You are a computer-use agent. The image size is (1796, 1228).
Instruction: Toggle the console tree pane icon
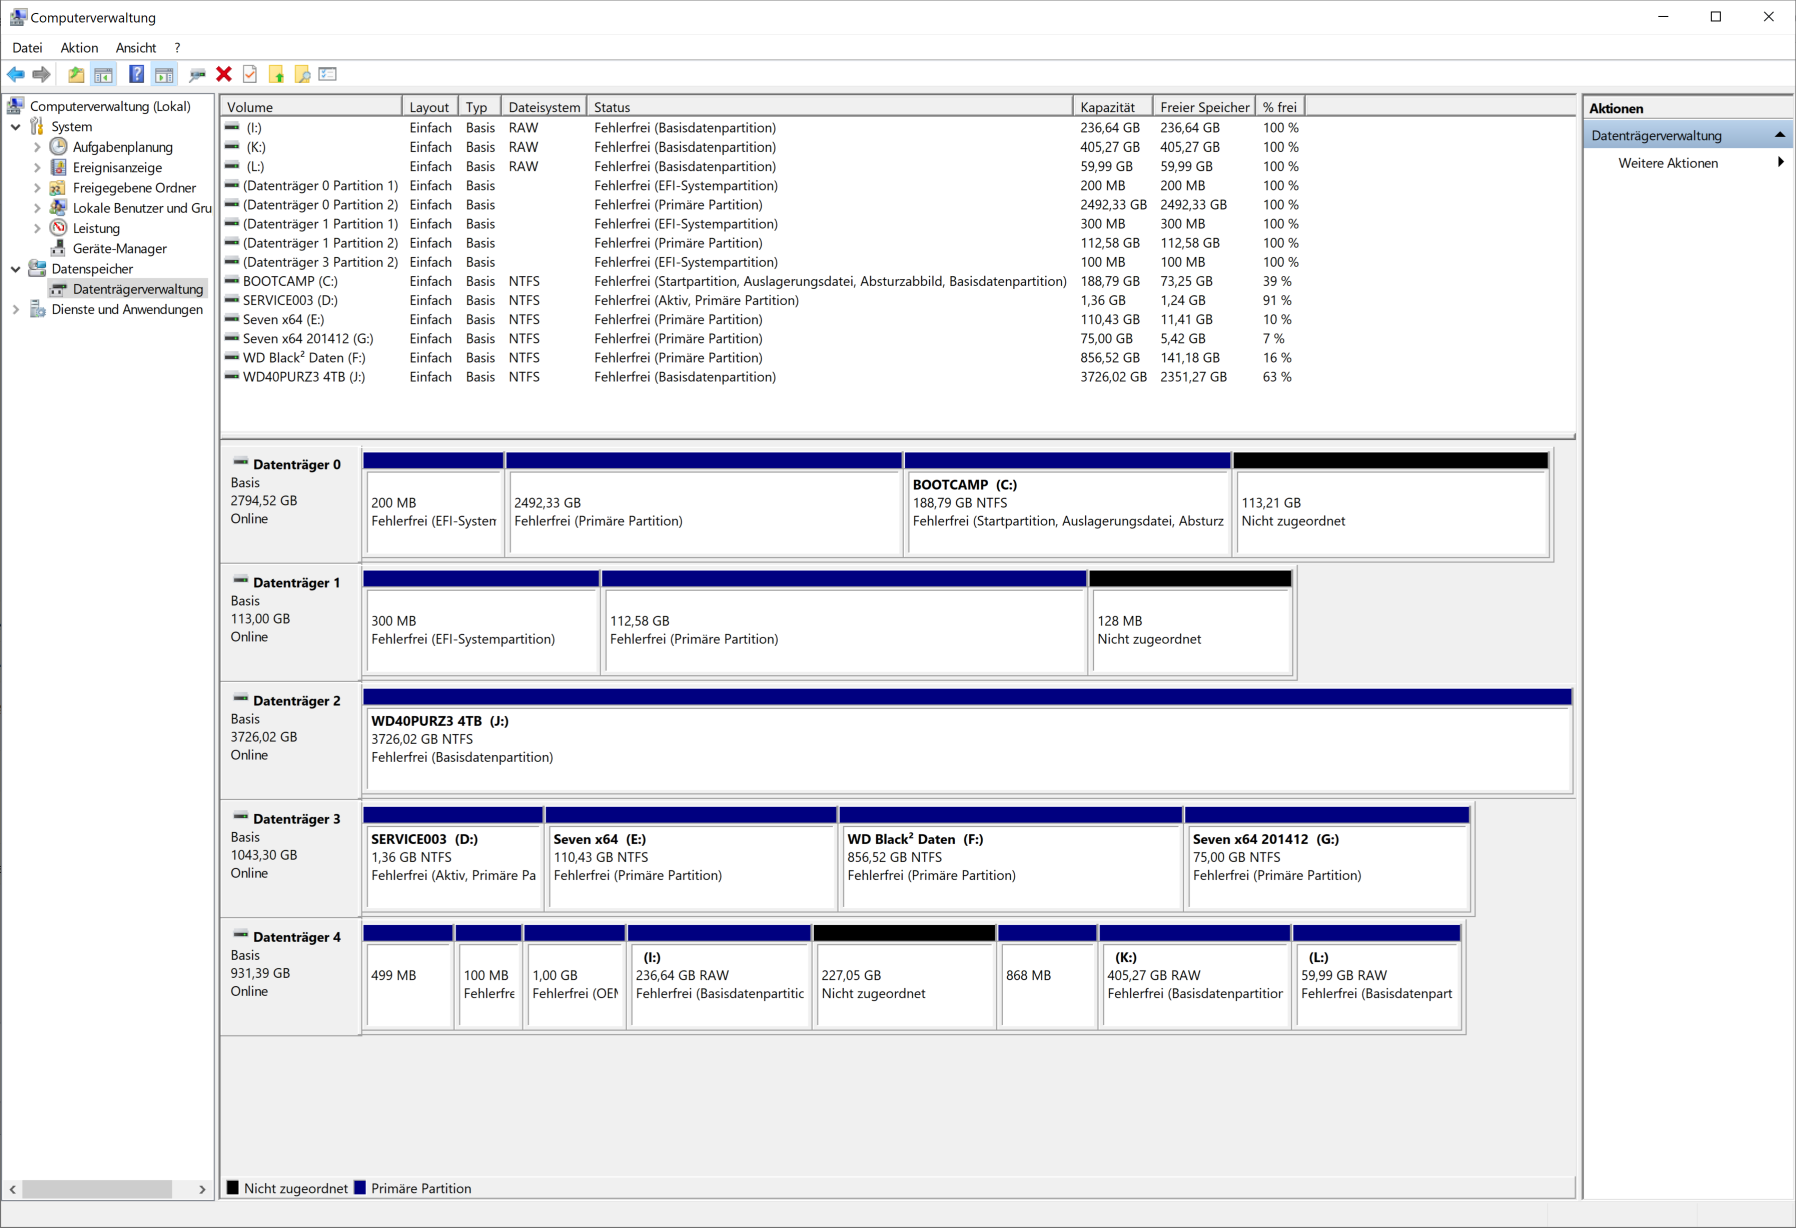pyautogui.click(x=103, y=74)
